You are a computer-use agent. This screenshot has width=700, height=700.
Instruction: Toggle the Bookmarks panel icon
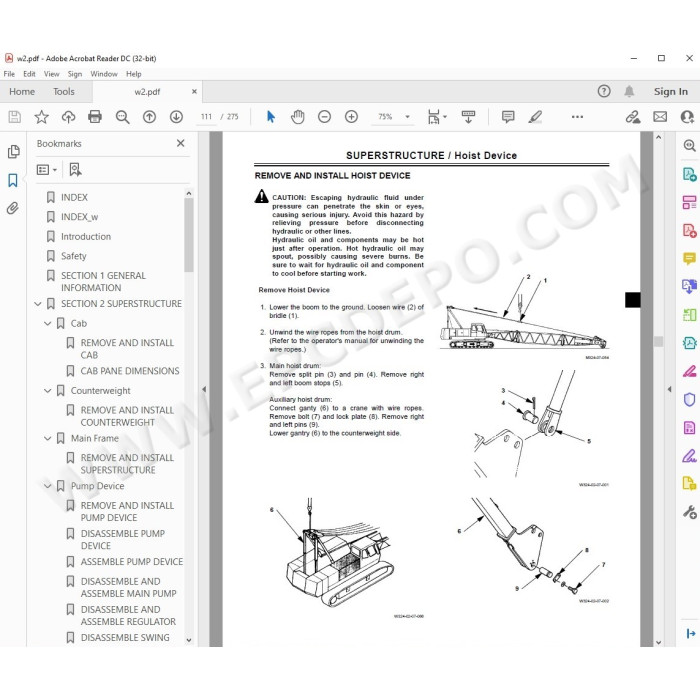pos(13,180)
